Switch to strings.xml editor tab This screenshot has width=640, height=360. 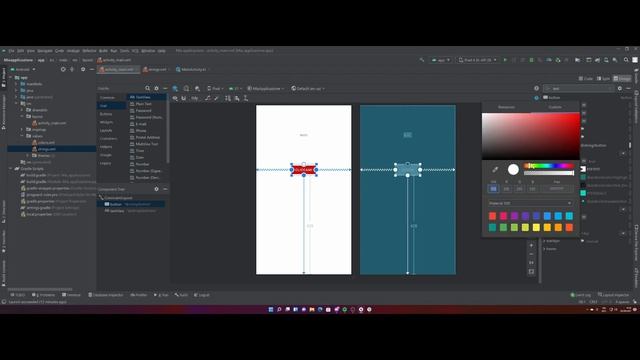click(x=155, y=69)
